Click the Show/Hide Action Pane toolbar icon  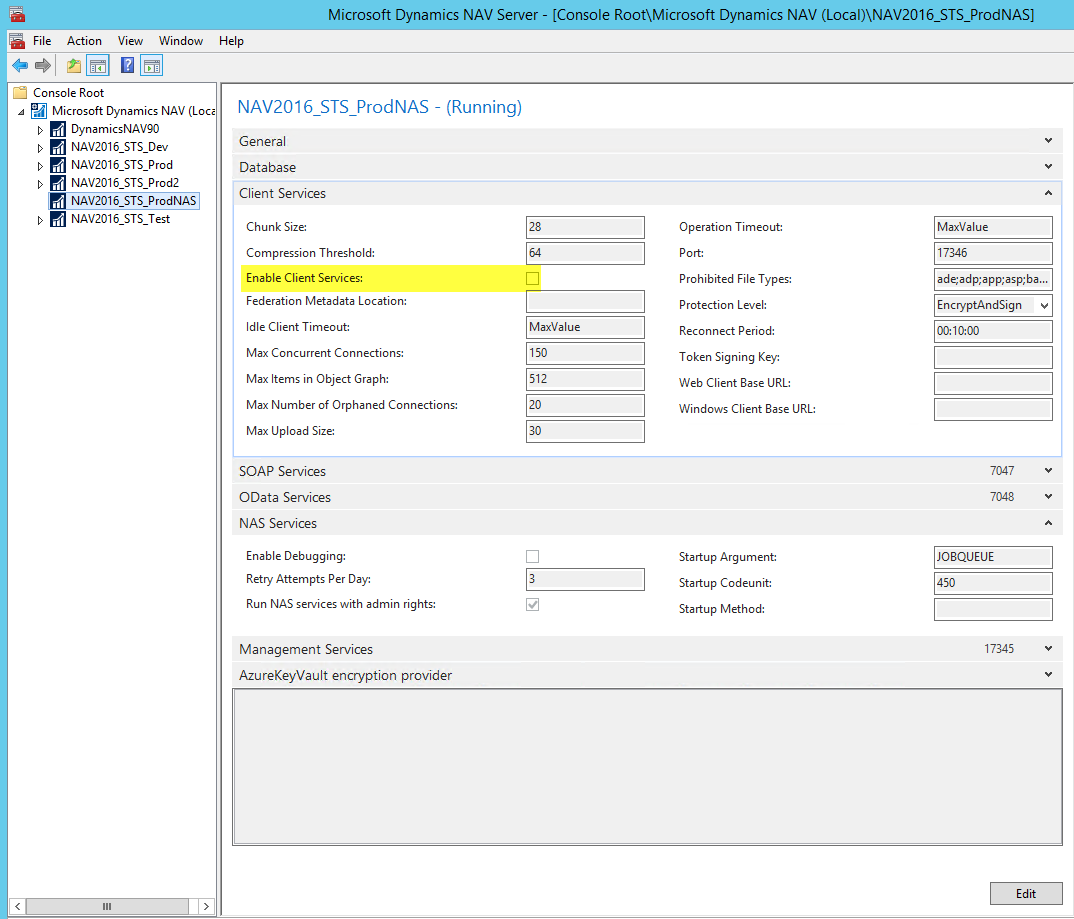tap(151, 64)
